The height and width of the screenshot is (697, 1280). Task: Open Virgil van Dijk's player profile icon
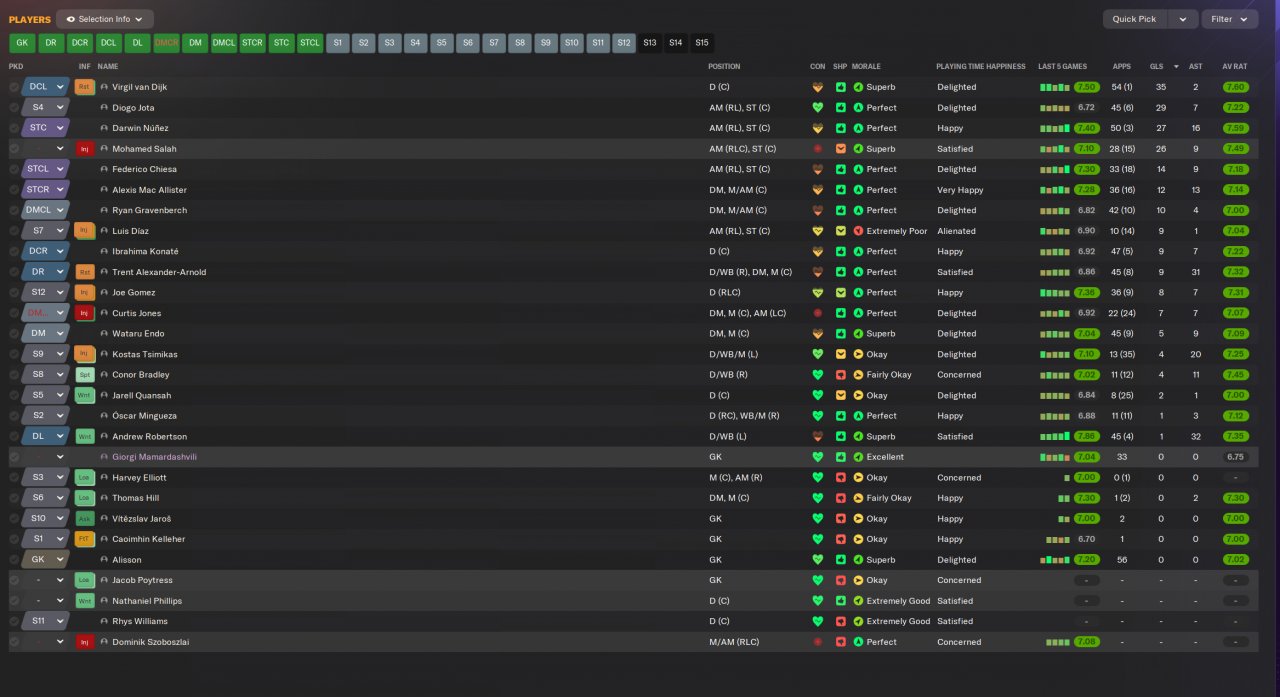tap(104, 87)
